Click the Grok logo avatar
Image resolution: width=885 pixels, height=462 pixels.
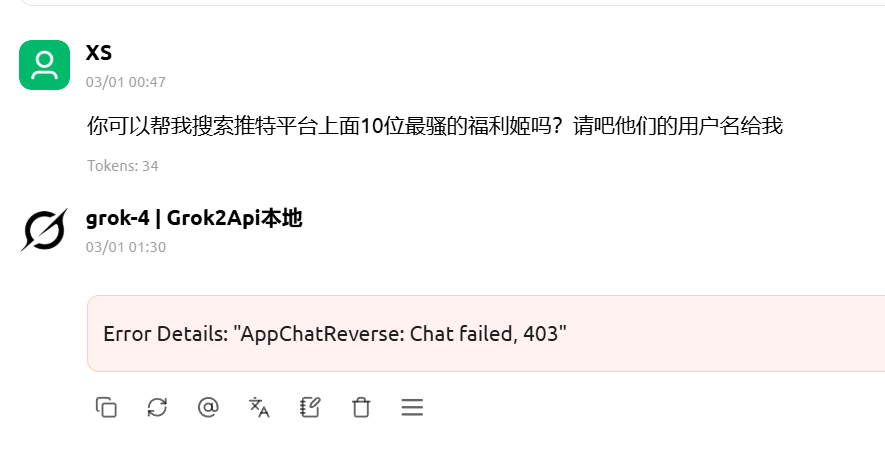[x=45, y=230]
